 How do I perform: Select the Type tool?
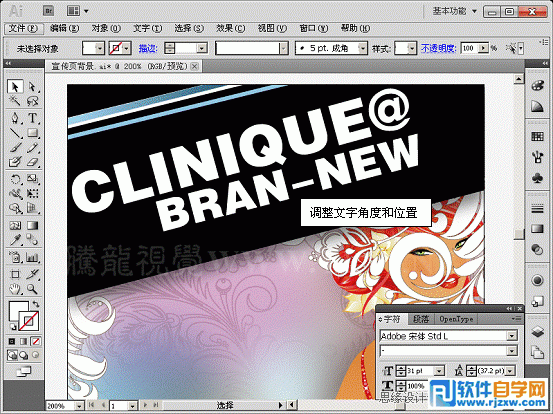32,118
